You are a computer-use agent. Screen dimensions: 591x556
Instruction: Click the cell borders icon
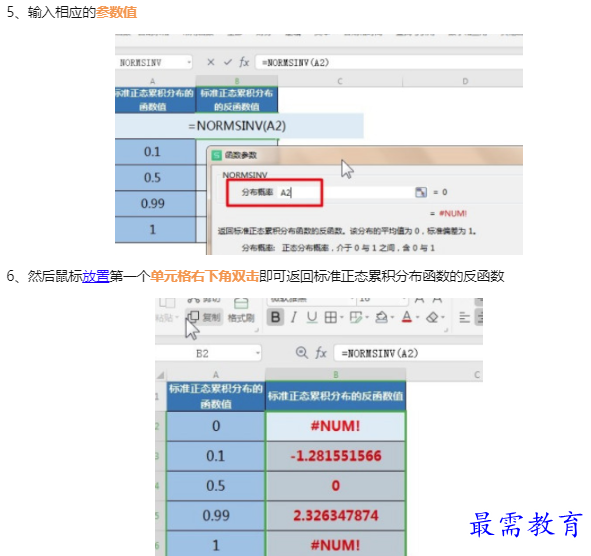click(331, 317)
